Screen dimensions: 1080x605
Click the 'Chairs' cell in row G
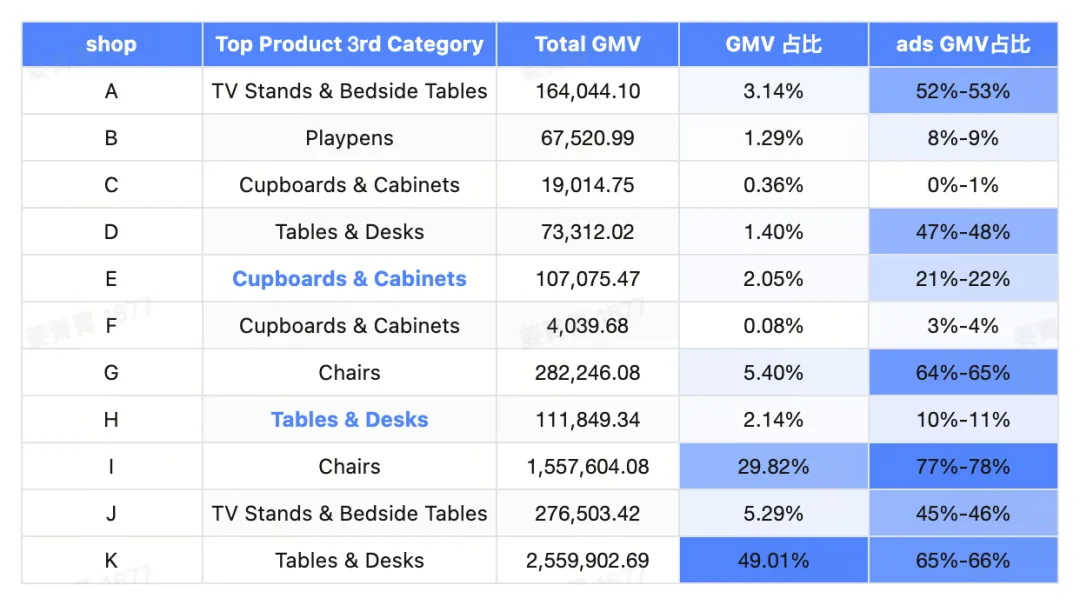click(x=349, y=373)
